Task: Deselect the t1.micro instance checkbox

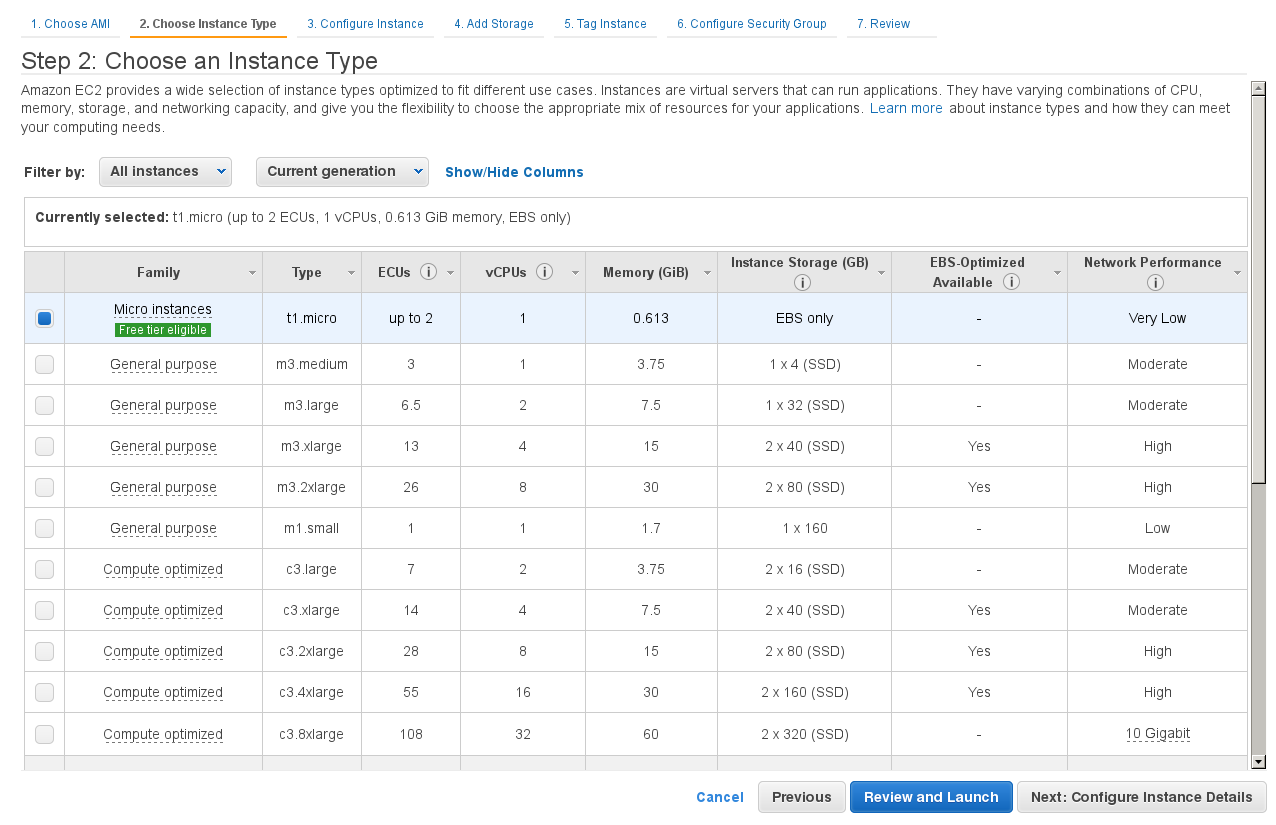Action: tap(44, 318)
